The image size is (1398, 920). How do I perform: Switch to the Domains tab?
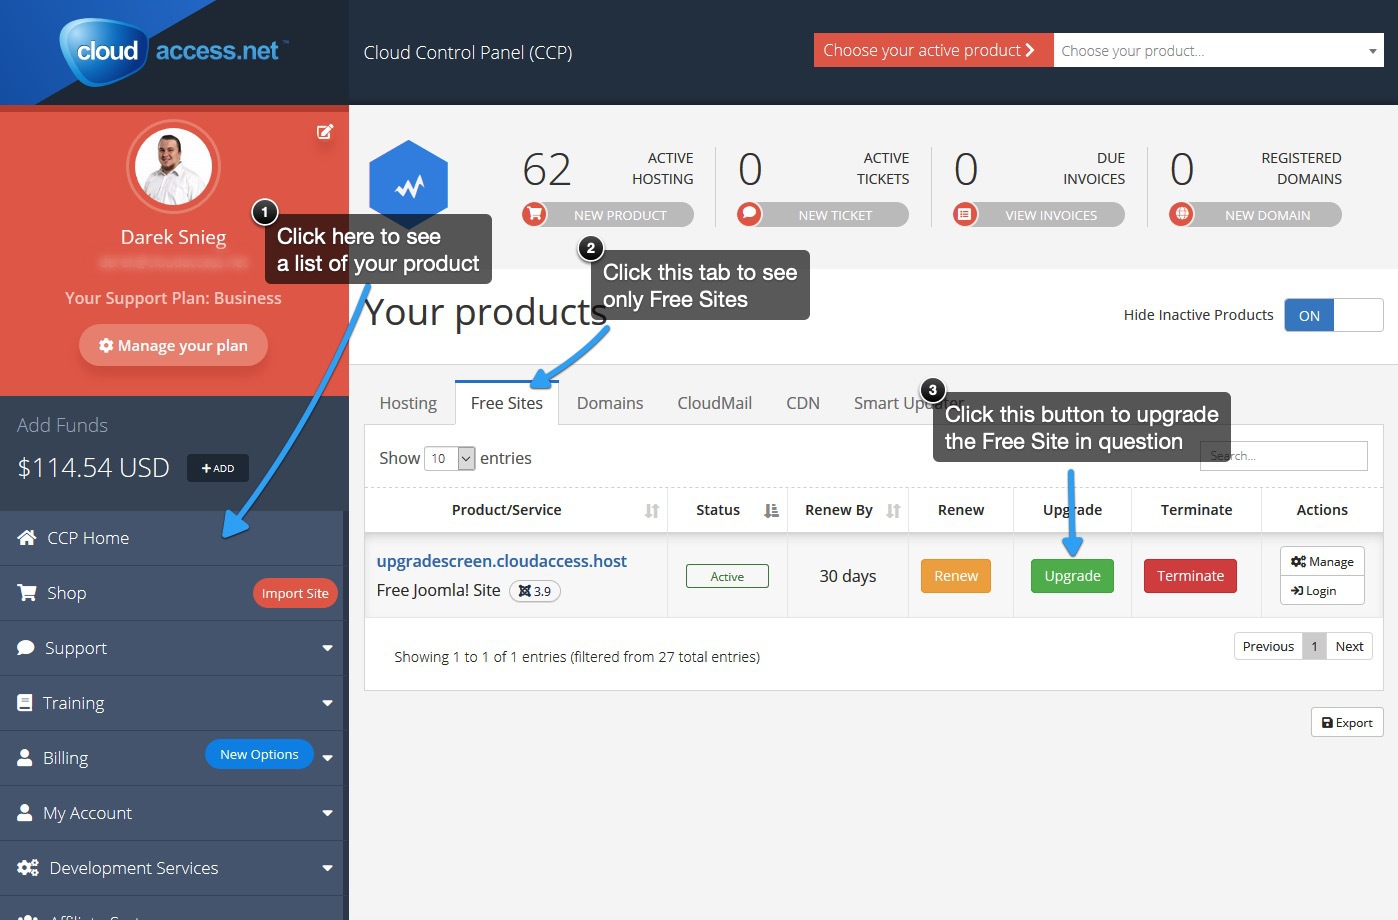(x=610, y=403)
